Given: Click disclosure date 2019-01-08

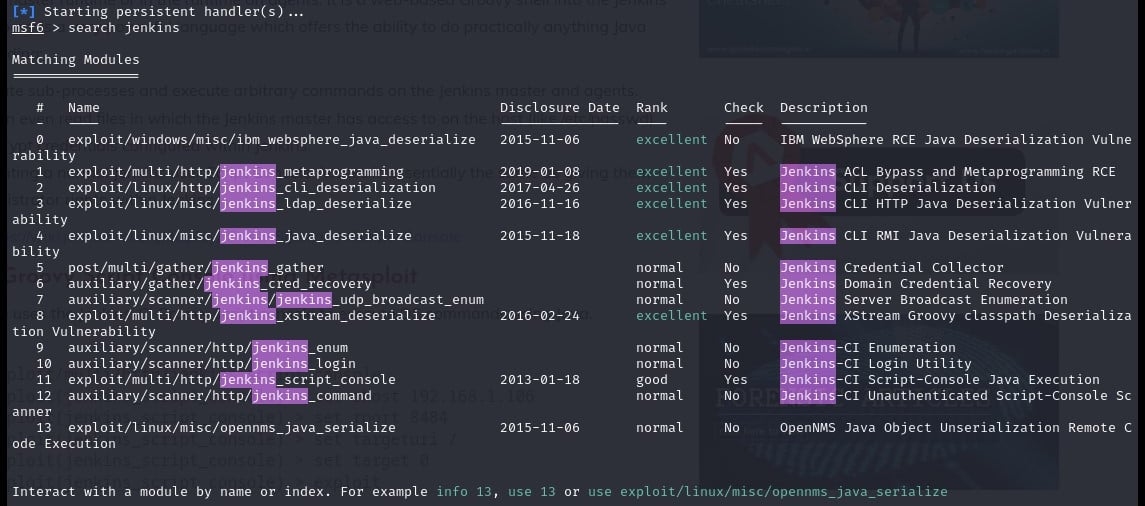Looking at the screenshot, I should tap(540, 172).
